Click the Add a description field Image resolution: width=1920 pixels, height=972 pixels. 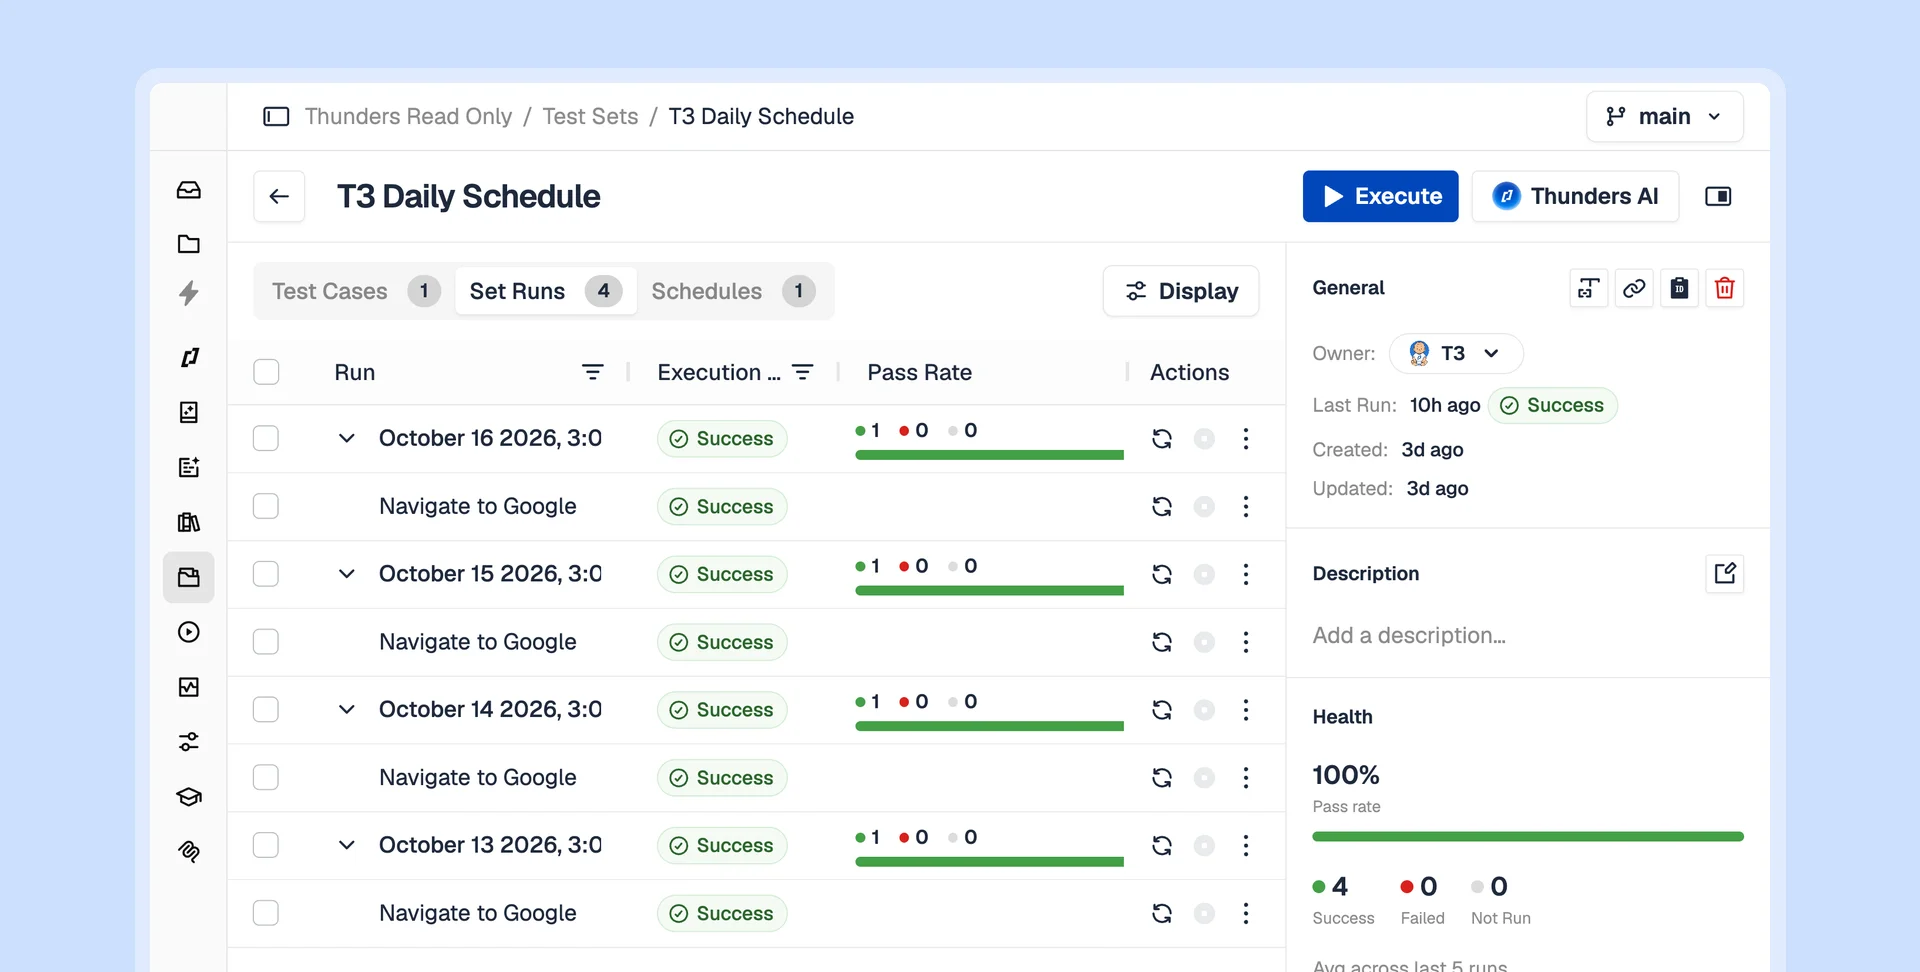(x=1409, y=635)
